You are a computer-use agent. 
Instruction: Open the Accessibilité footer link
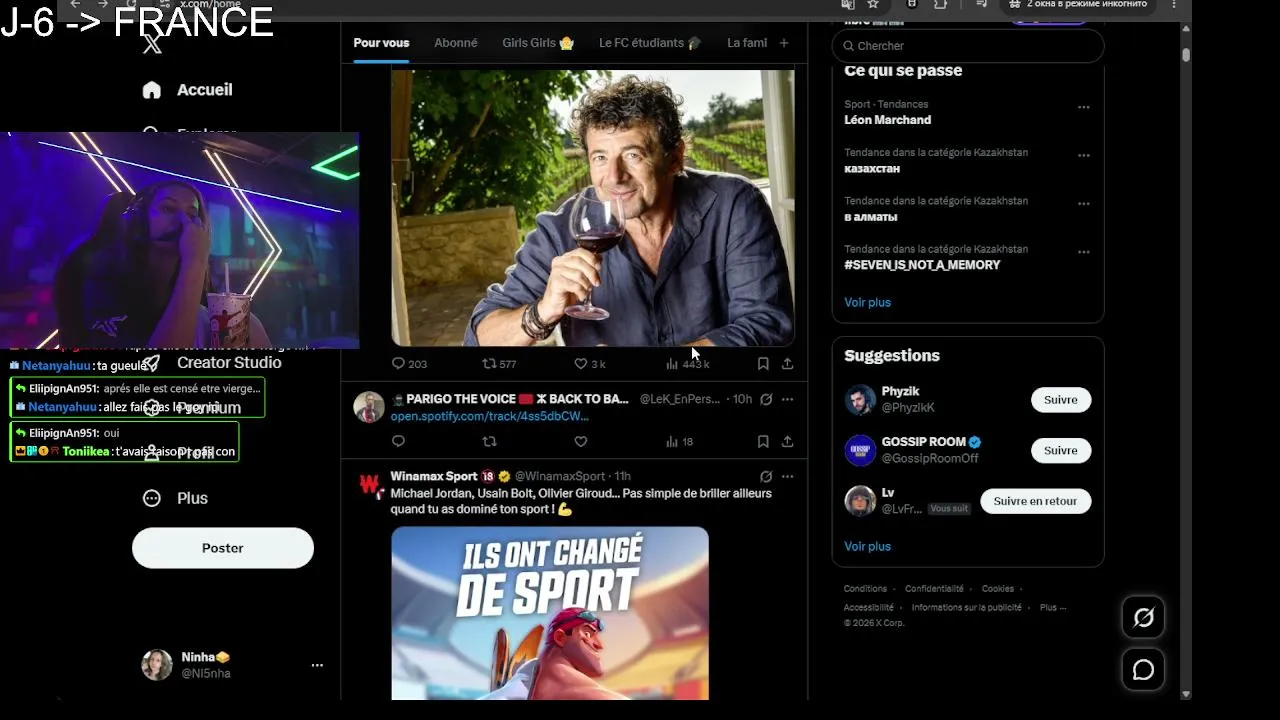click(868, 607)
